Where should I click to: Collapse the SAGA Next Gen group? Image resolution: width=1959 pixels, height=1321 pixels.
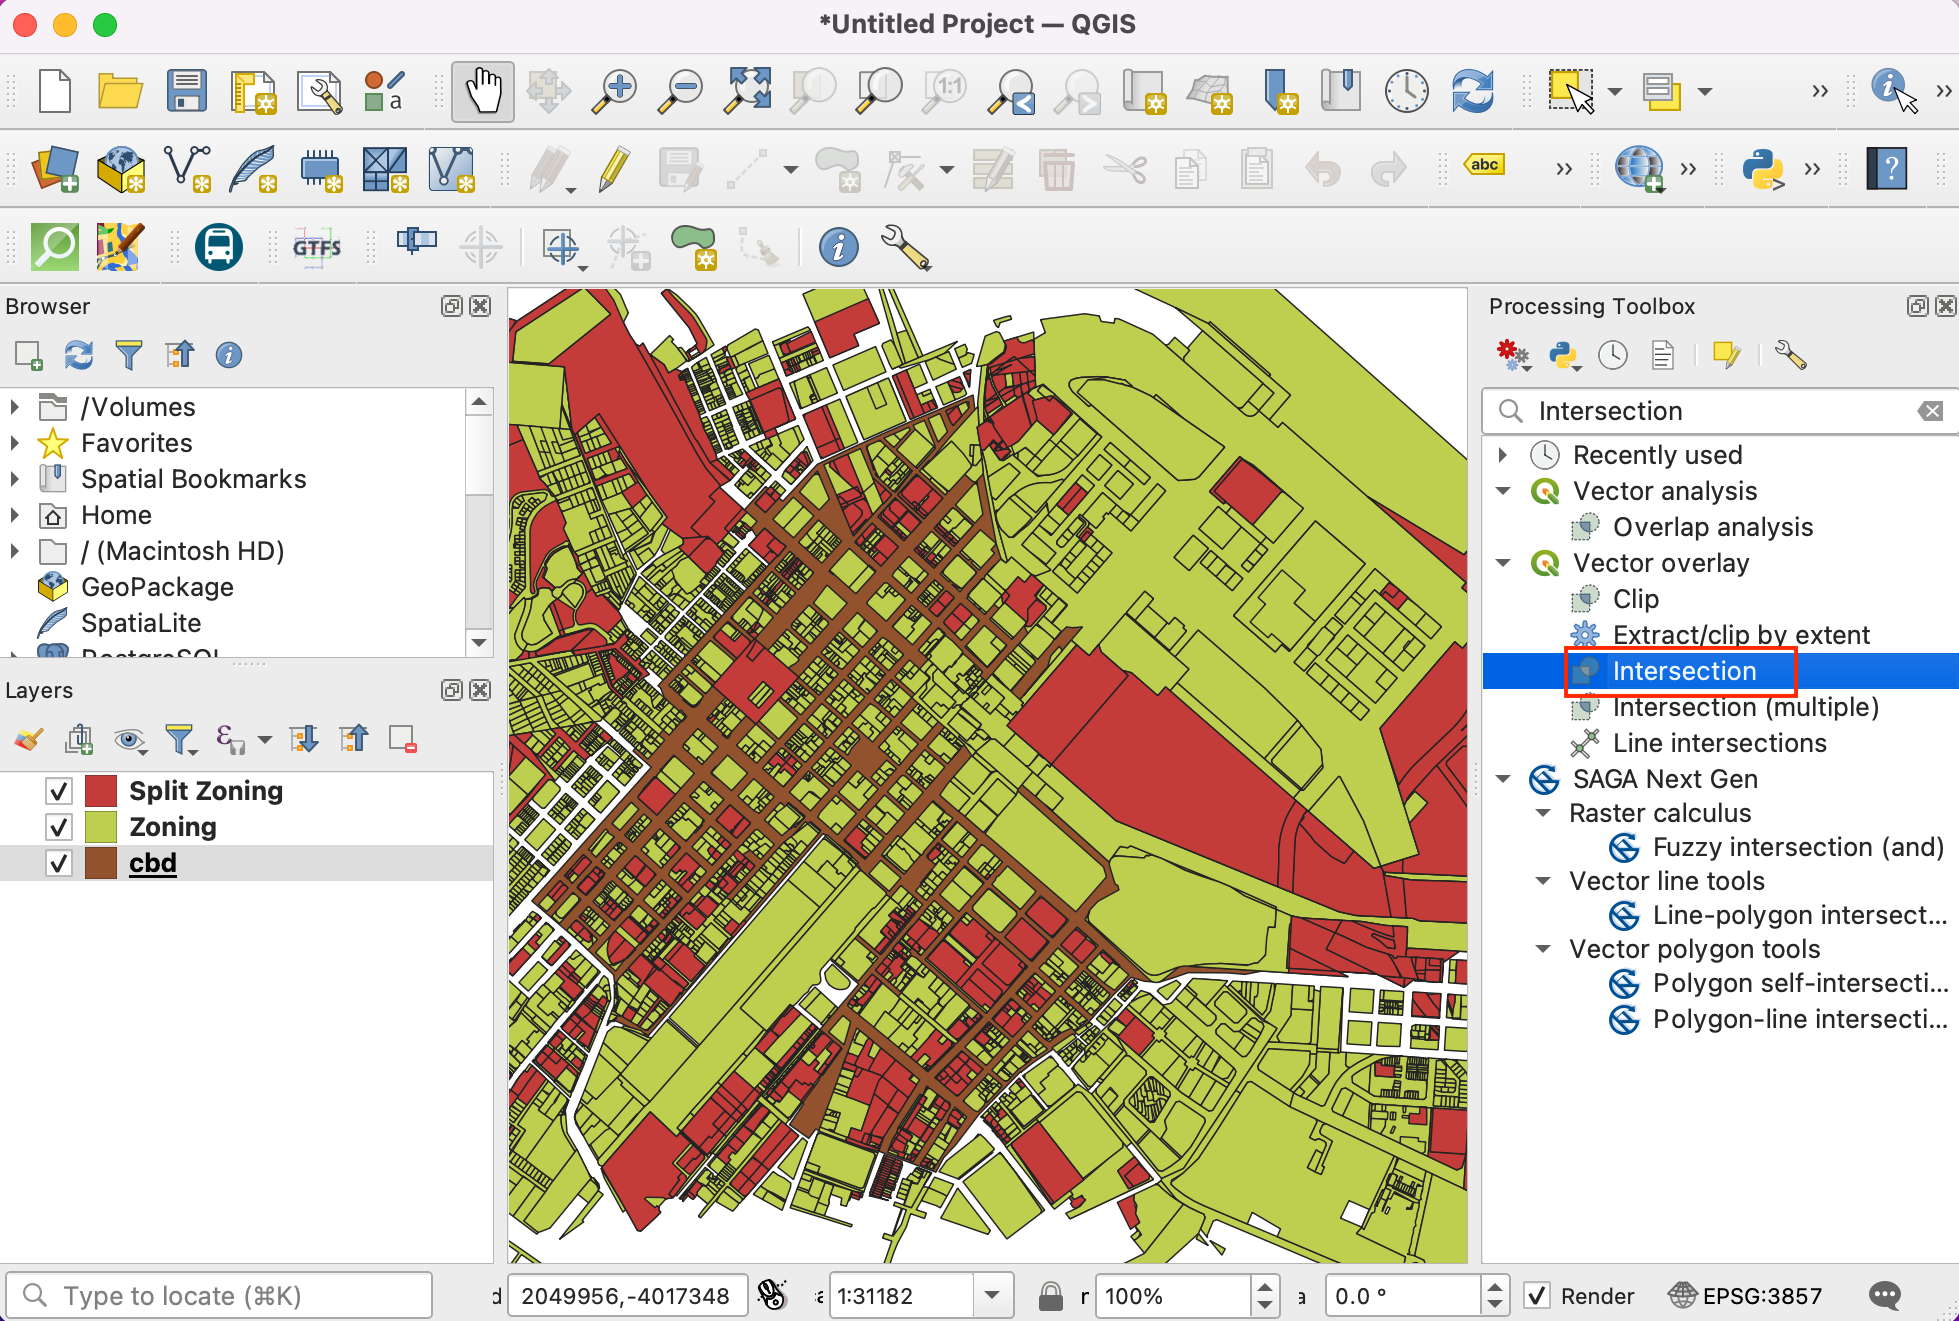point(1503,779)
